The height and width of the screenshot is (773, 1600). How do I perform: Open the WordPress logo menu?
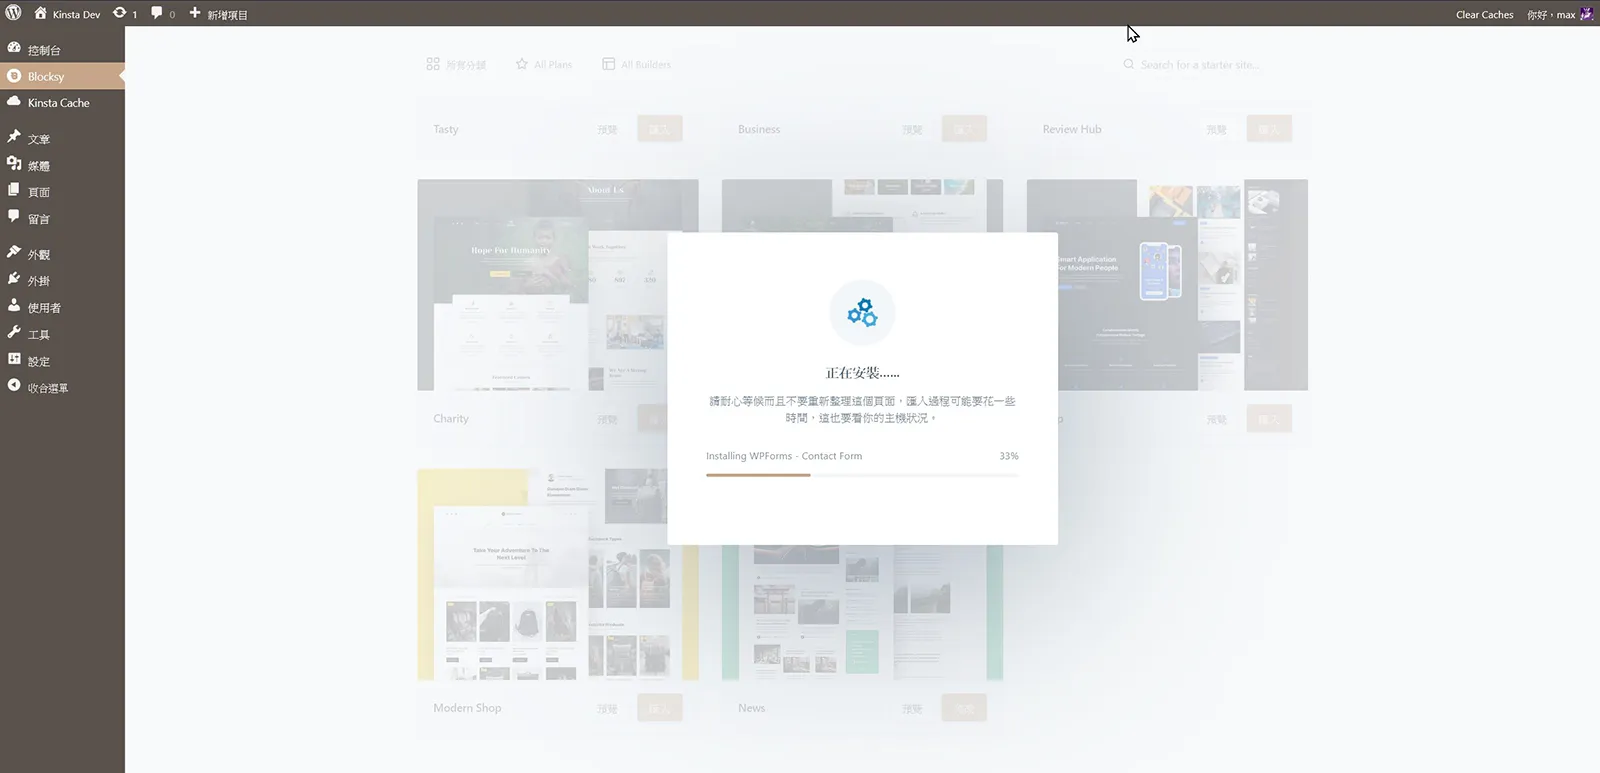(x=13, y=14)
